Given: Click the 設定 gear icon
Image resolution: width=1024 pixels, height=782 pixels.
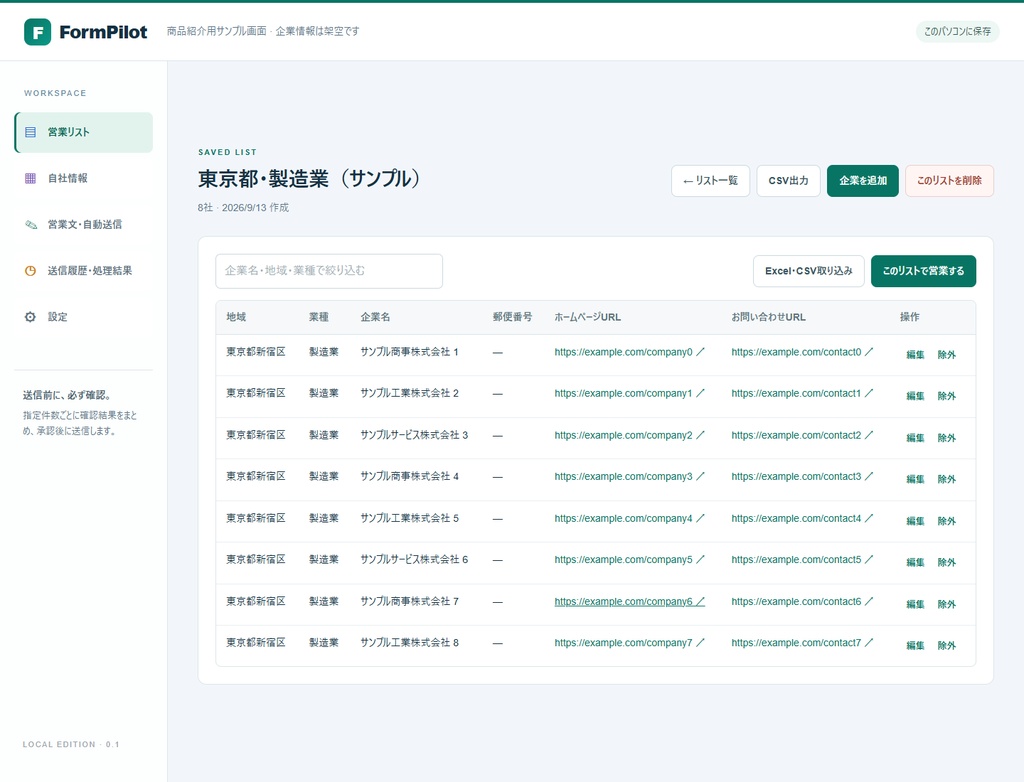Looking at the screenshot, I should tap(31, 317).
